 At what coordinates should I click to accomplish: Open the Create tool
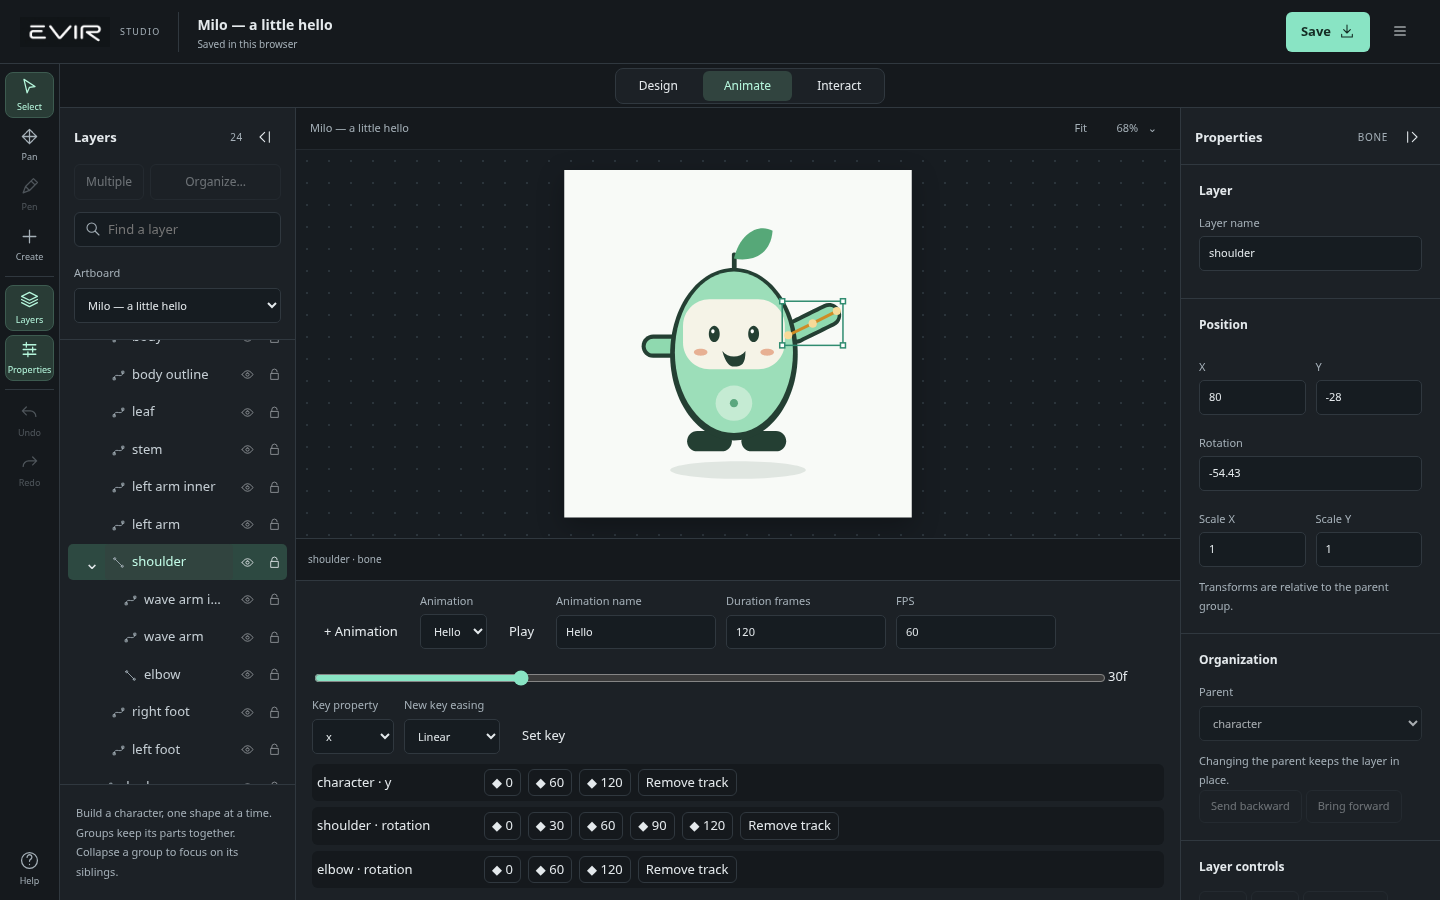pyautogui.click(x=29, y=244)
